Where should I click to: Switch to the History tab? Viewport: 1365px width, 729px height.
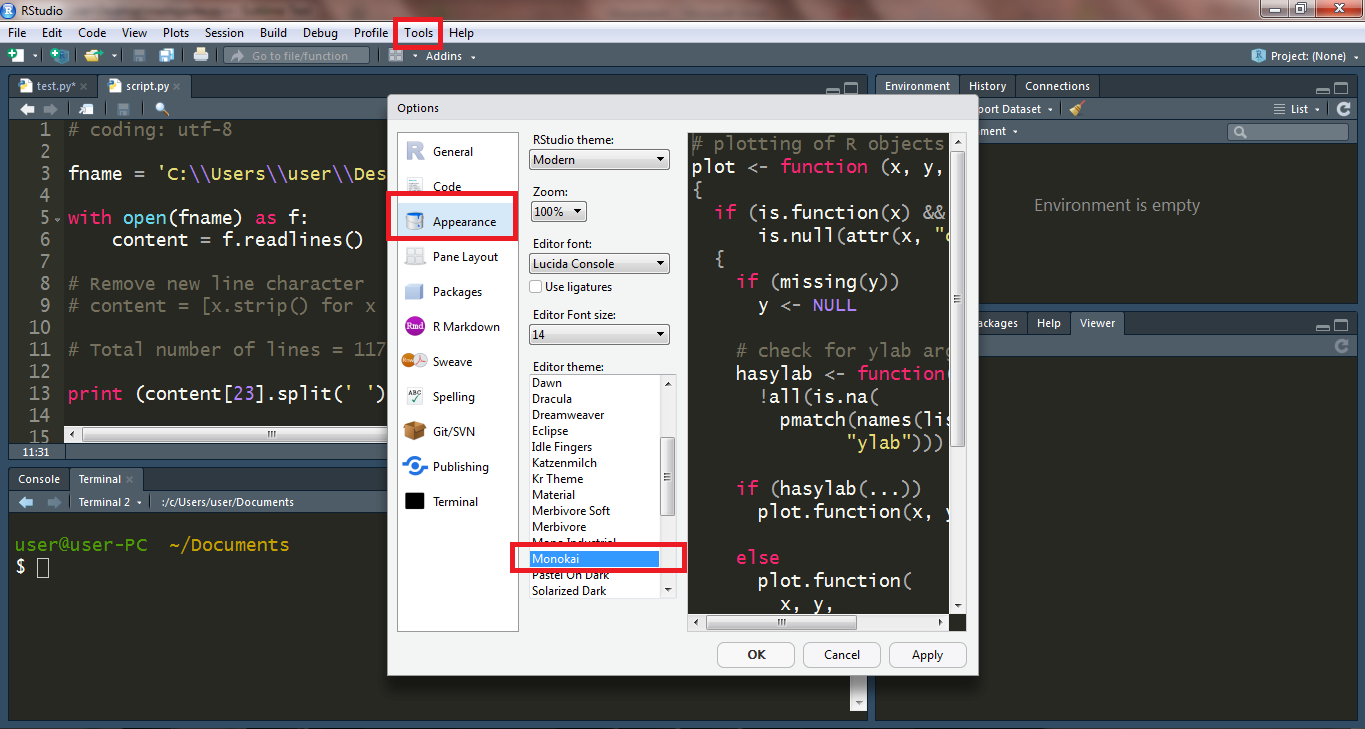pos(986,85)
